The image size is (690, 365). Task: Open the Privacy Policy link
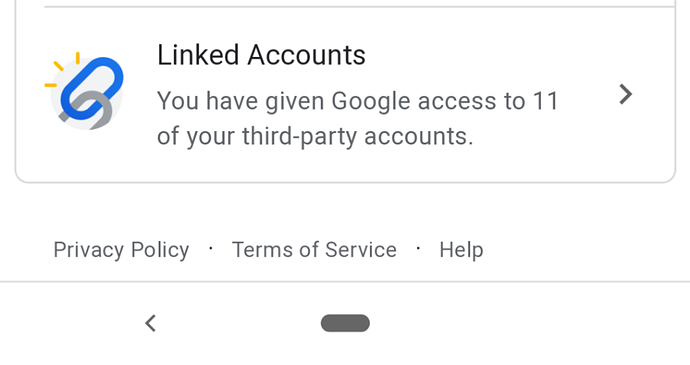tap(121, 250)
